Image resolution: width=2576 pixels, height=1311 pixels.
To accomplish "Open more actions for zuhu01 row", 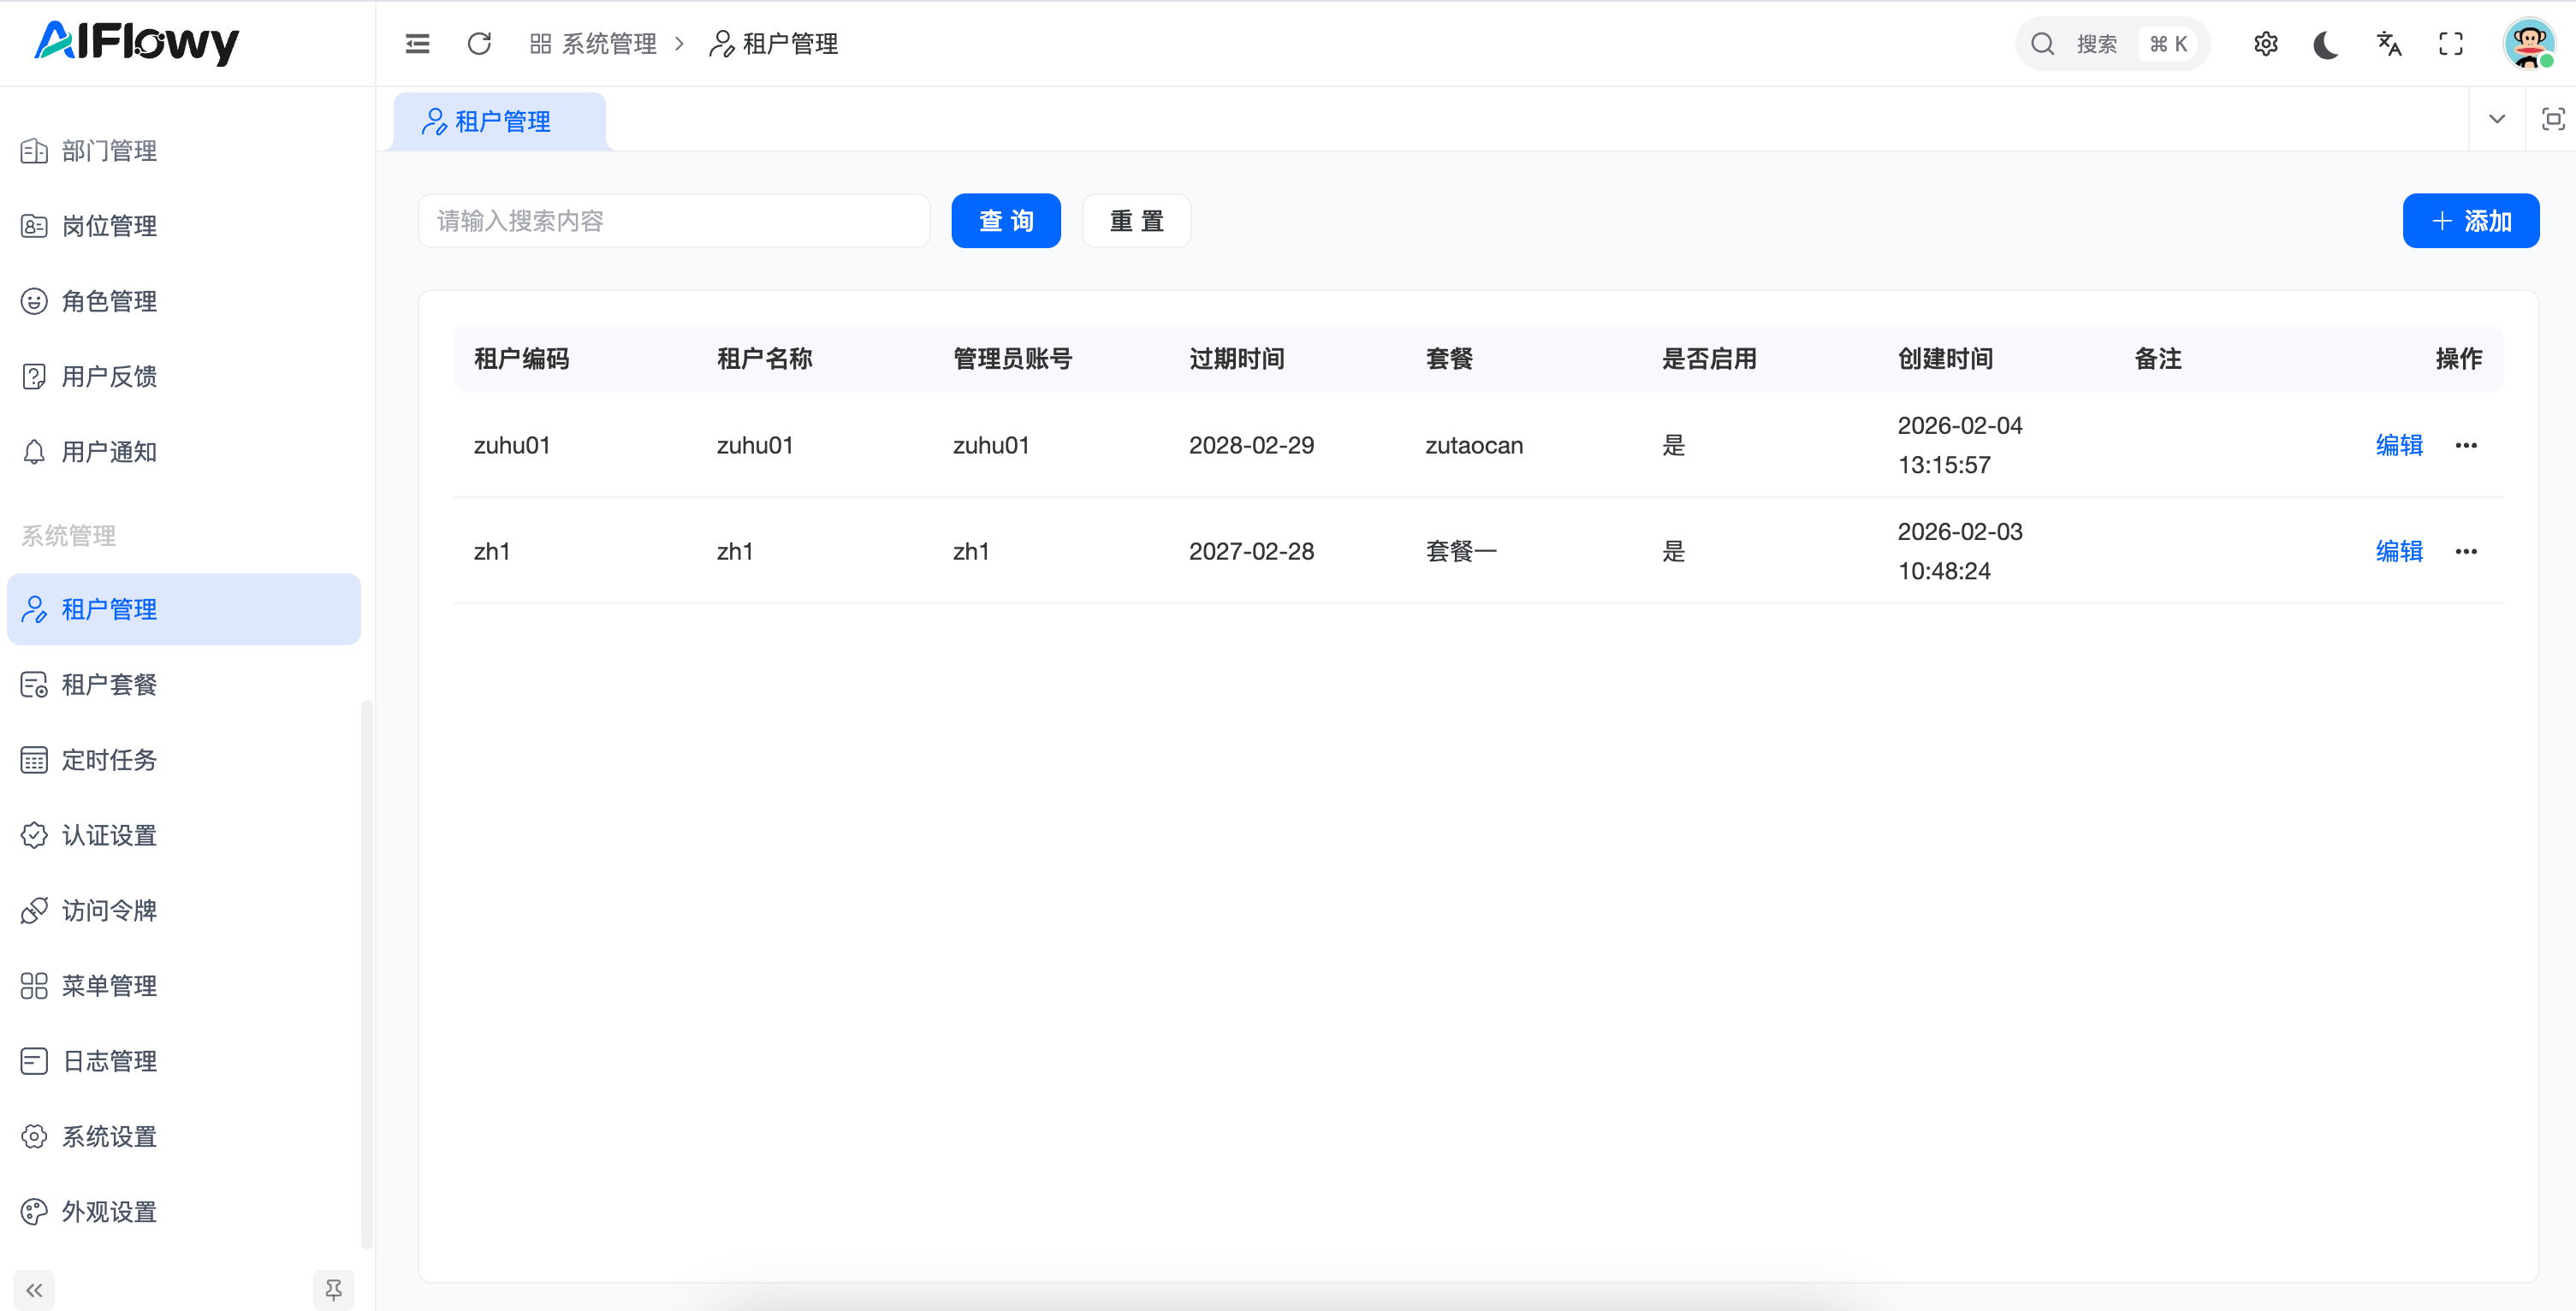I will click(2465, 445).
